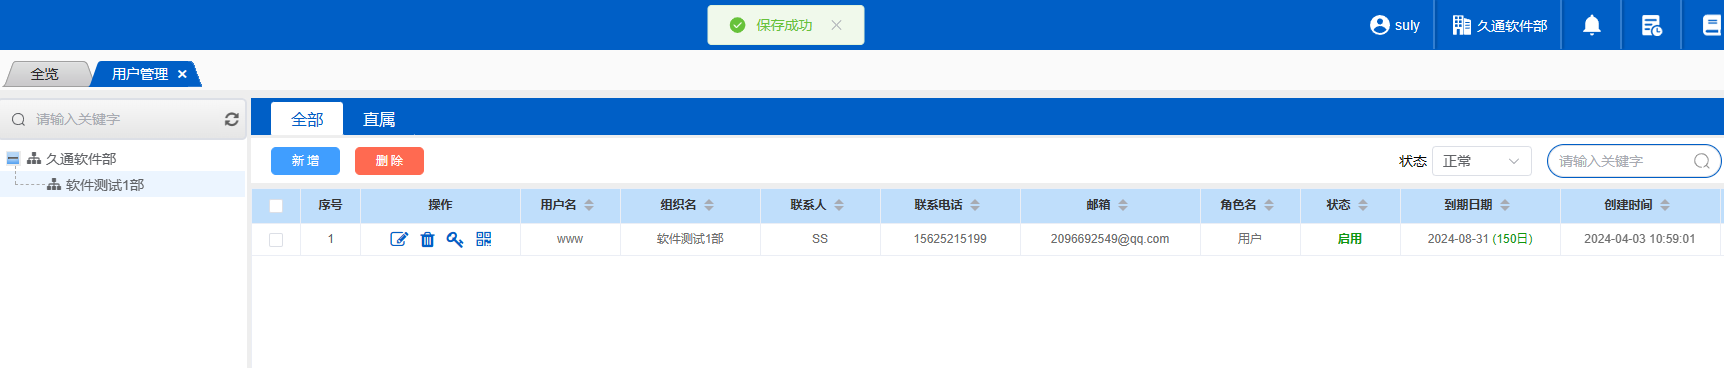Click the 新增 button
This screenshot has width=1724, height=368.
click(305, 161)
